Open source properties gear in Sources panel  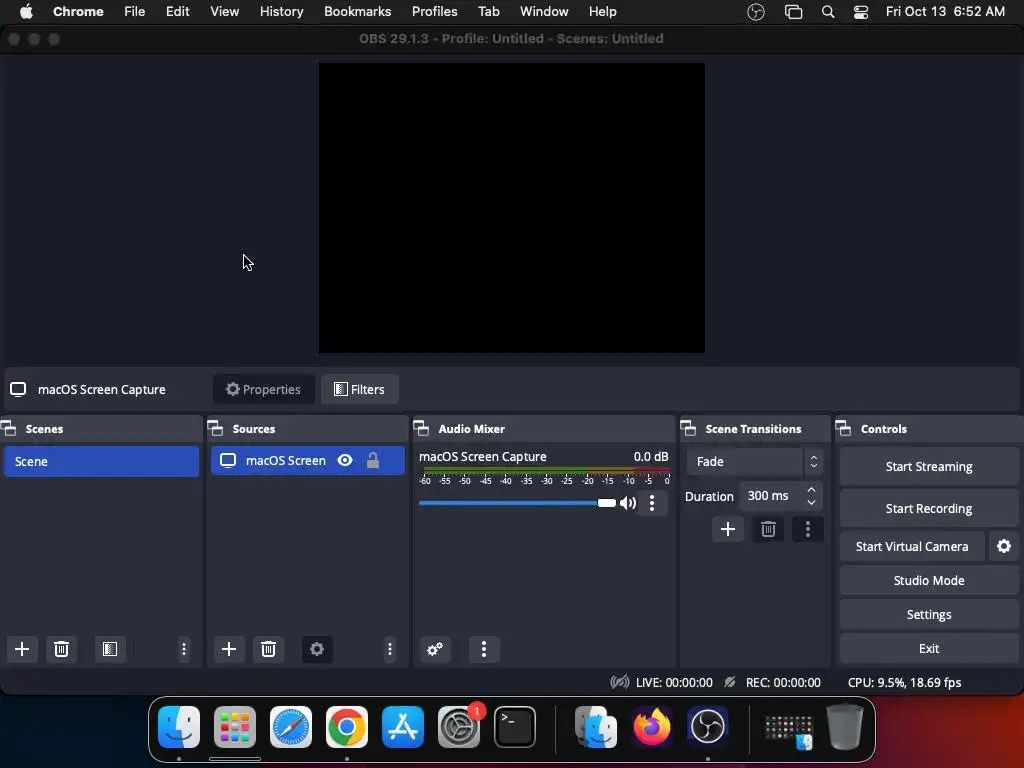pos(317,649)
